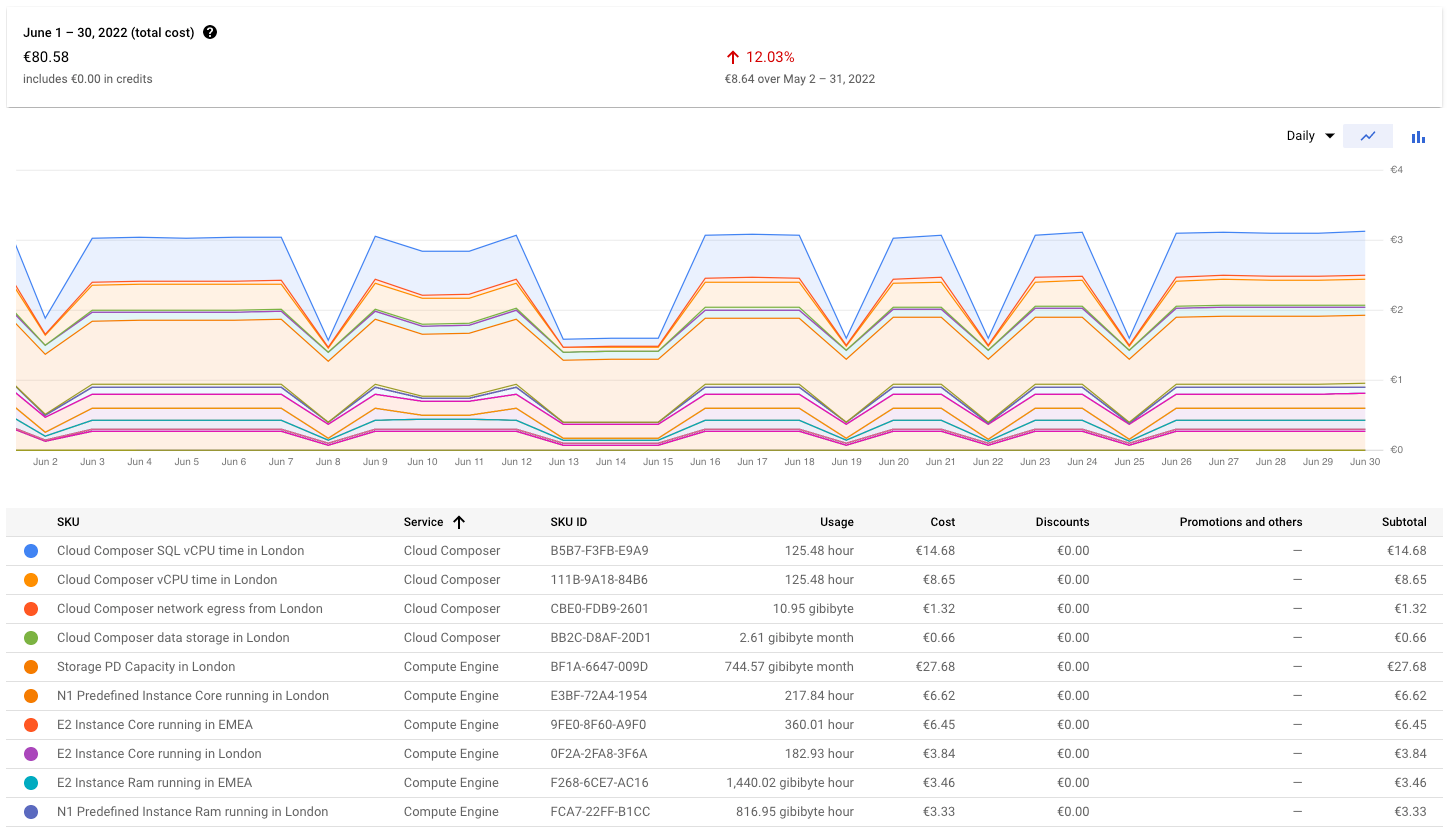Select the green dot for Cloud Composer data storage

click(x=29, y=637)
